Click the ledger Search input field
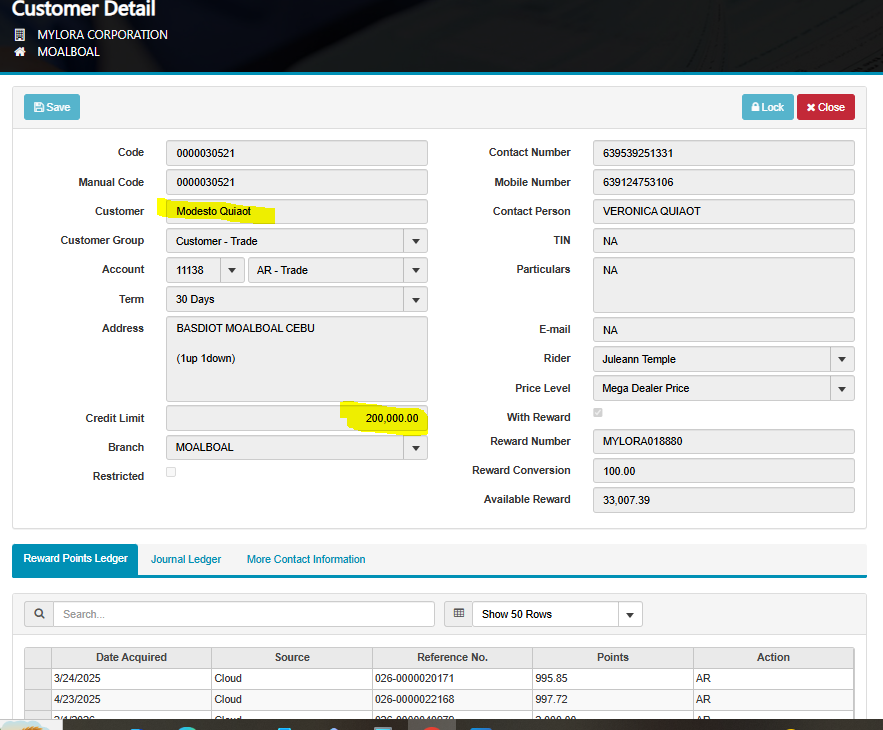The image size is (883, 730). pos(244,614)
